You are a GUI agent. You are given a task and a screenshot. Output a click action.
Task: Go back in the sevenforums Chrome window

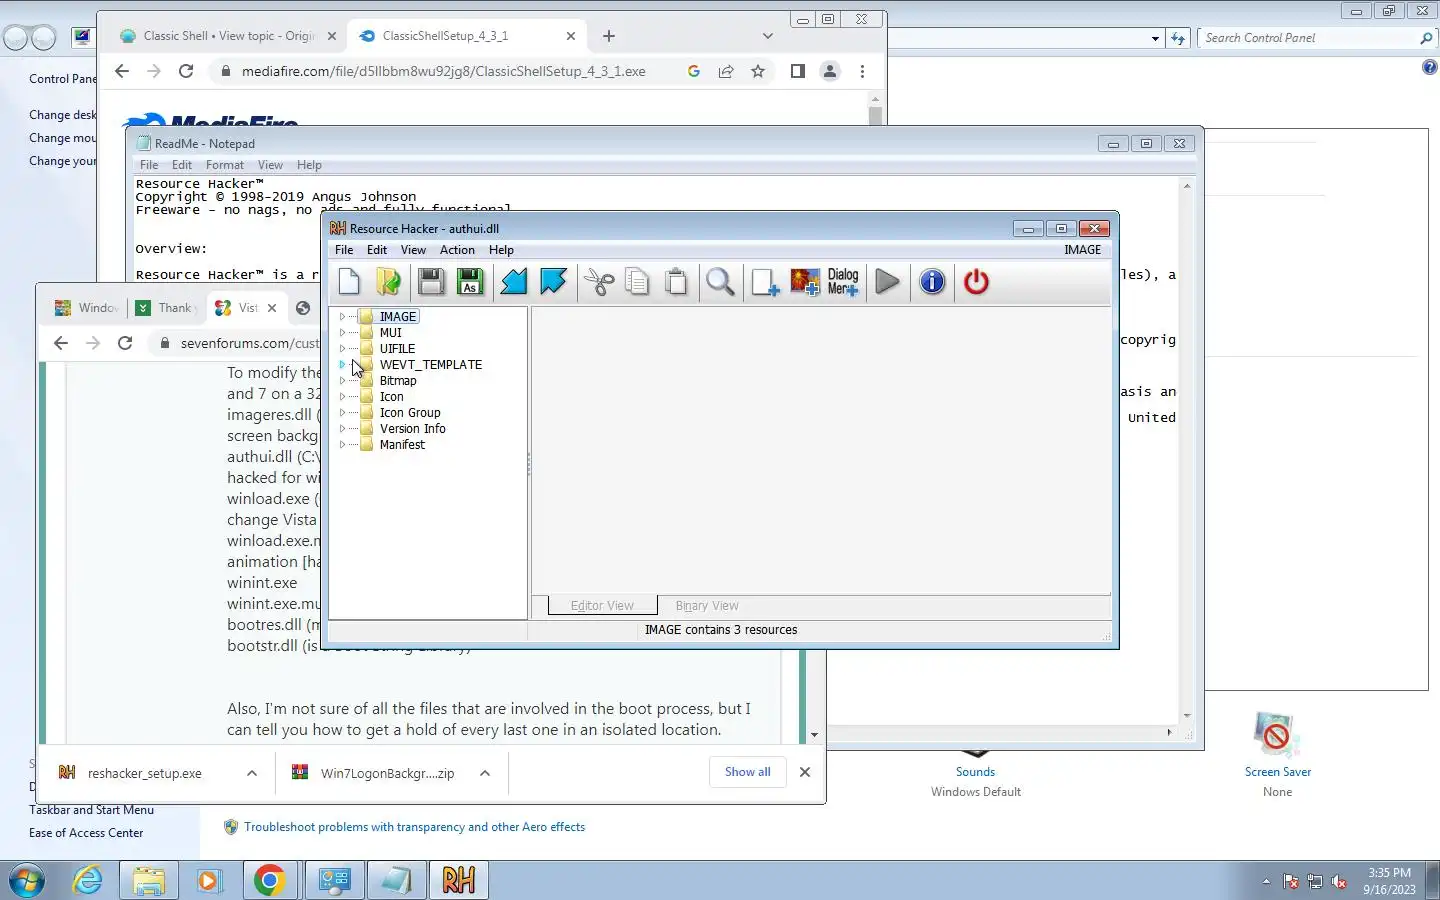[61, 343]
